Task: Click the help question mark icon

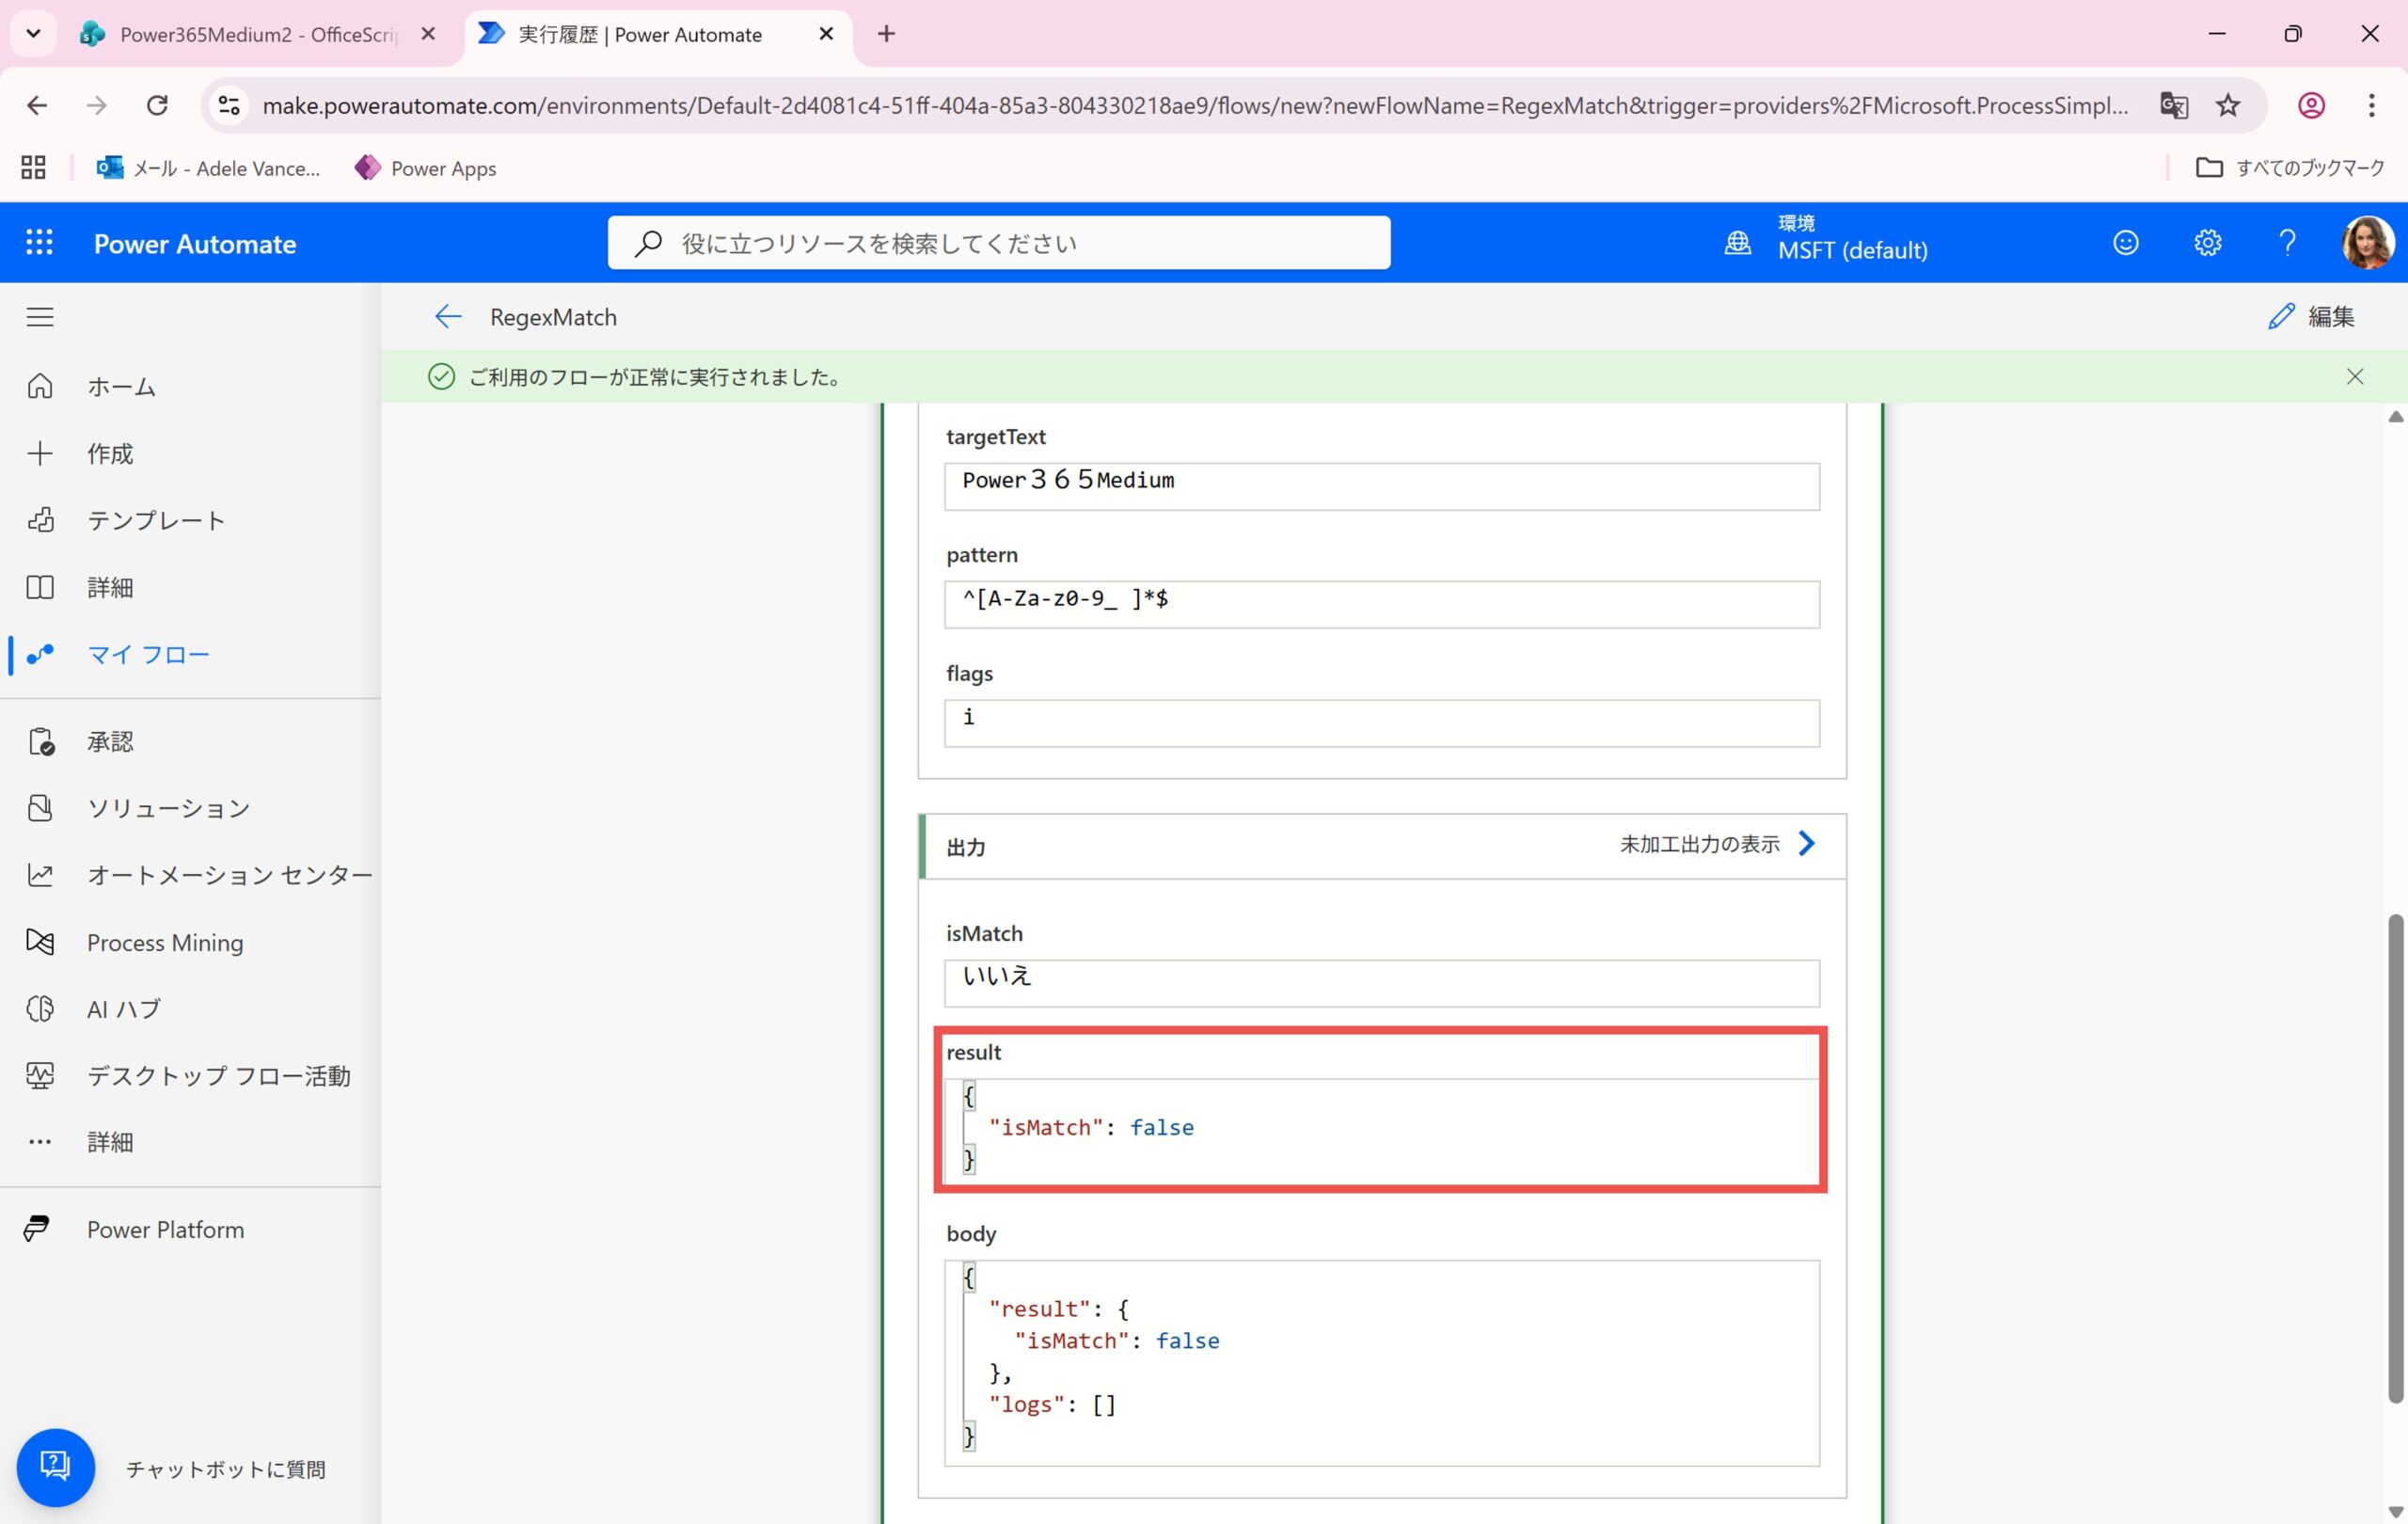Action: click(2287, 243)
